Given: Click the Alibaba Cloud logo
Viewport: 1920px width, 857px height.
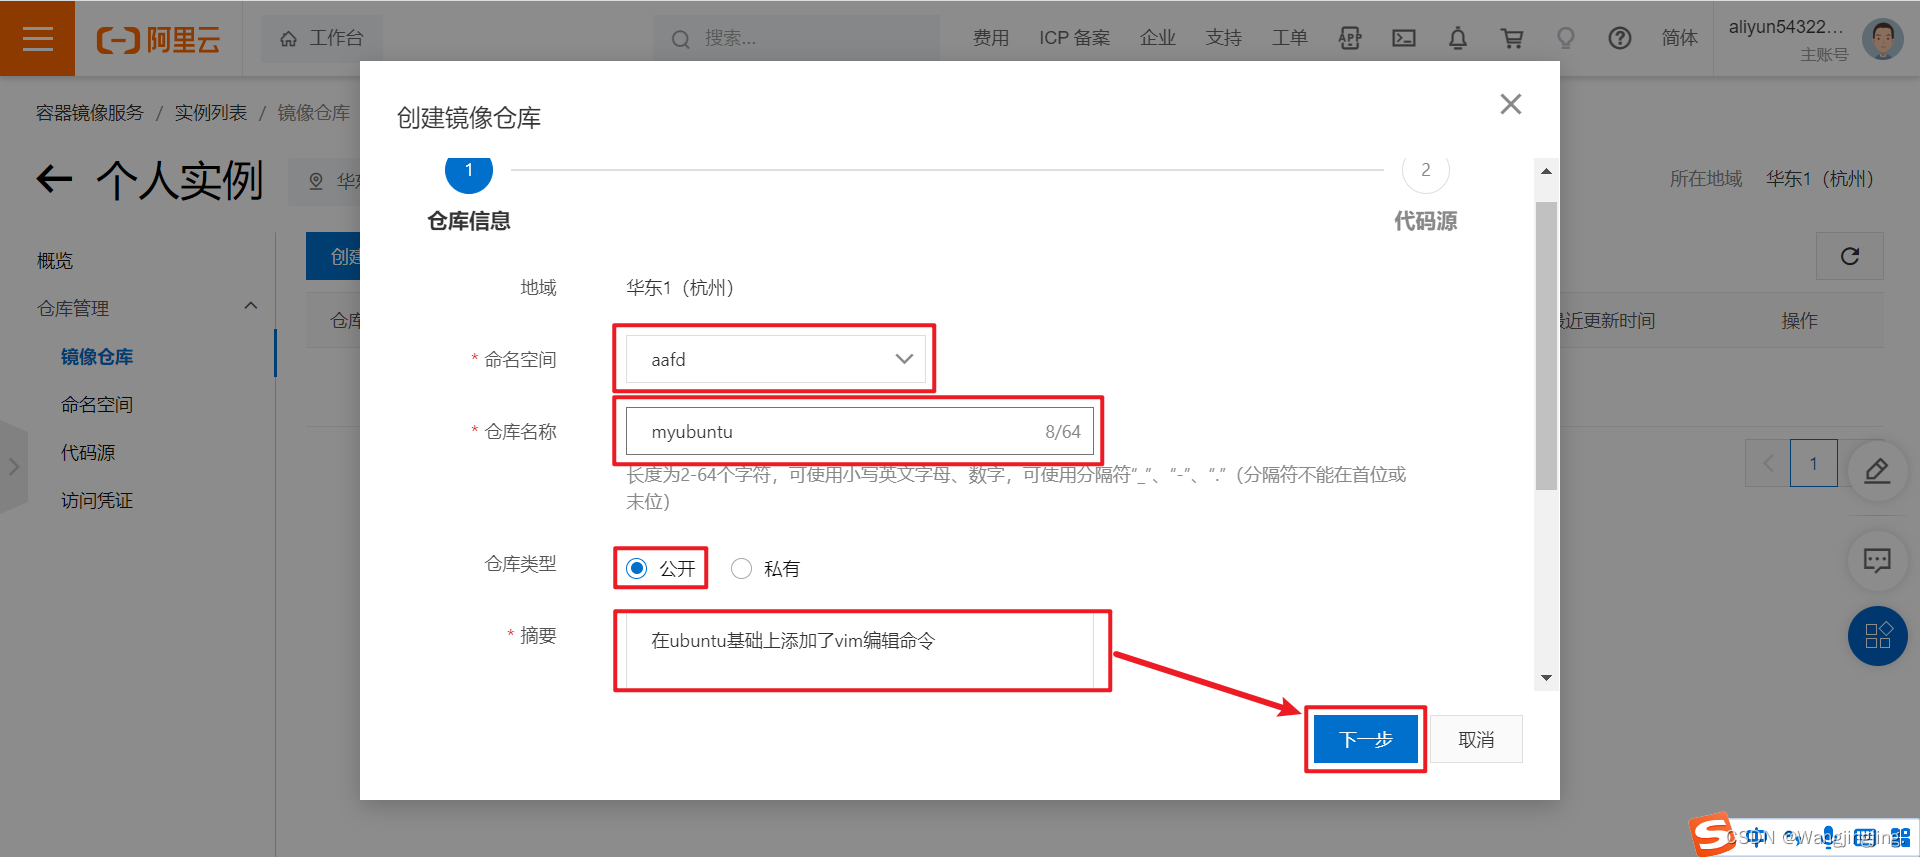Looking at the screenshot, I should (x=158, y=39).
